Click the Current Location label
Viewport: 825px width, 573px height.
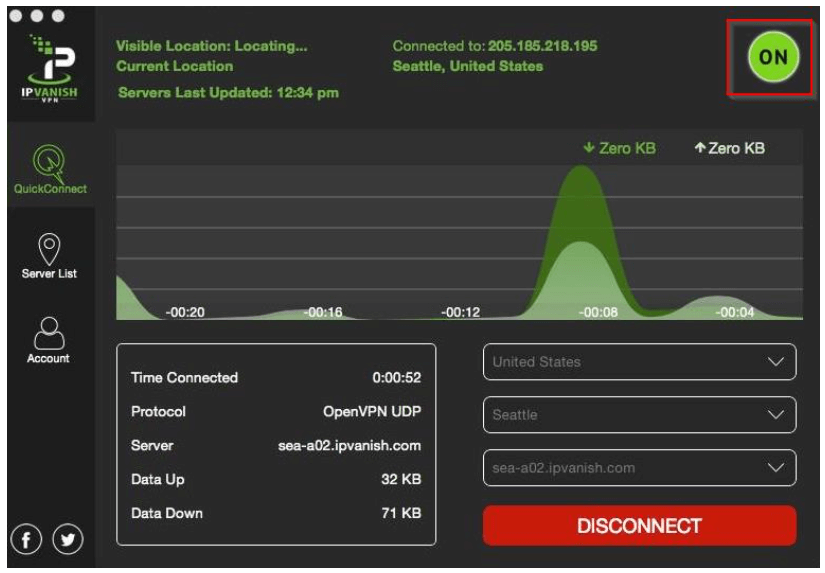[175, 66]
